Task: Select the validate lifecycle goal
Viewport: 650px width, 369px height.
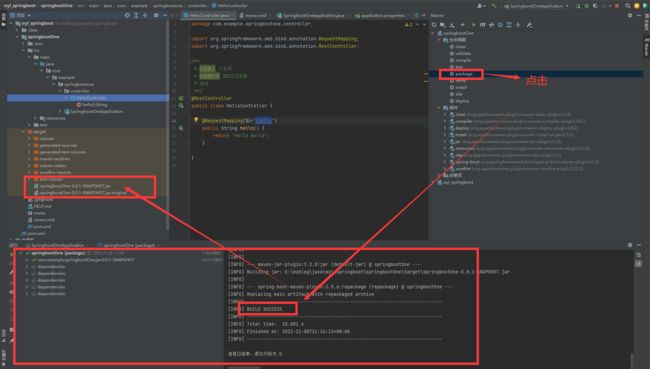Action: click(x=463, y=53)
